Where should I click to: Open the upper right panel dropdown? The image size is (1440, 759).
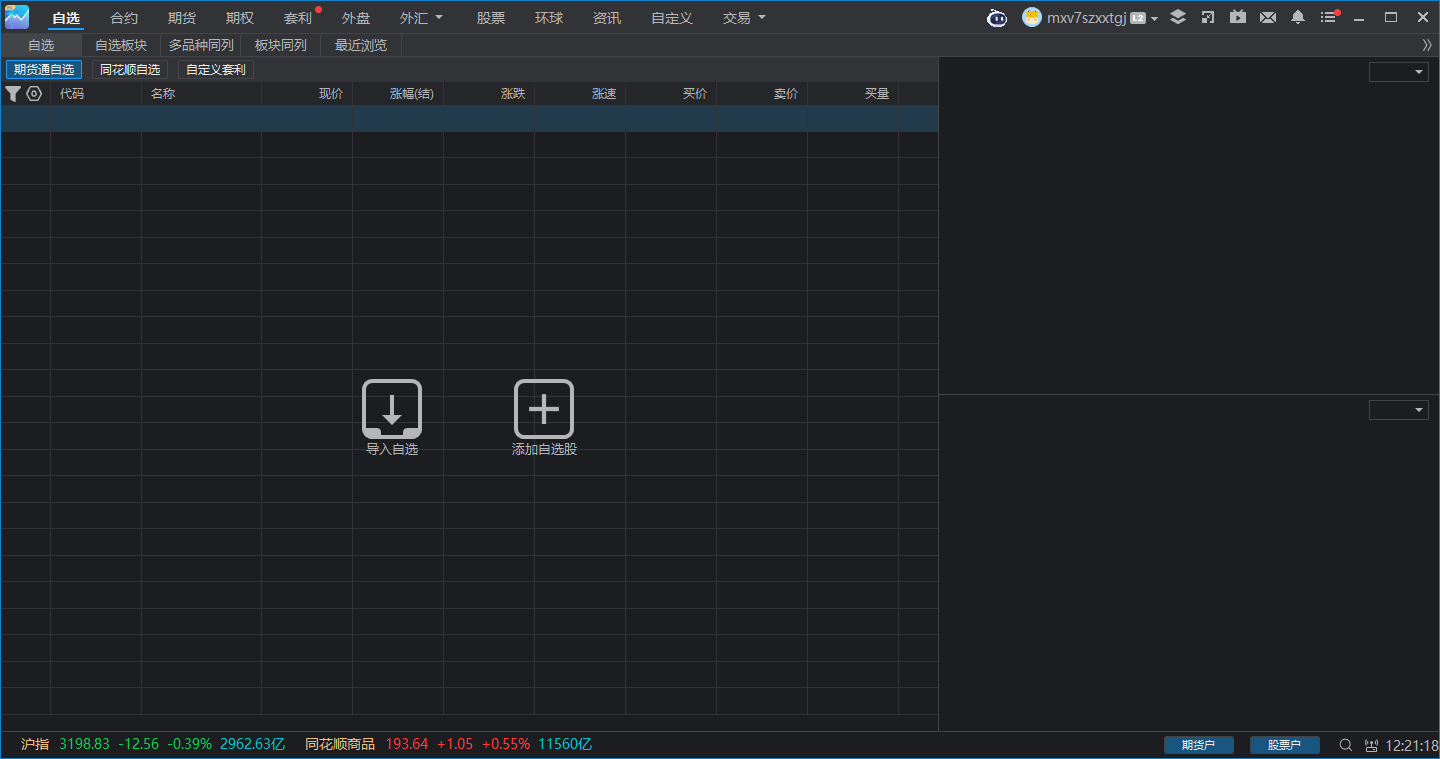click(1399, 72)
